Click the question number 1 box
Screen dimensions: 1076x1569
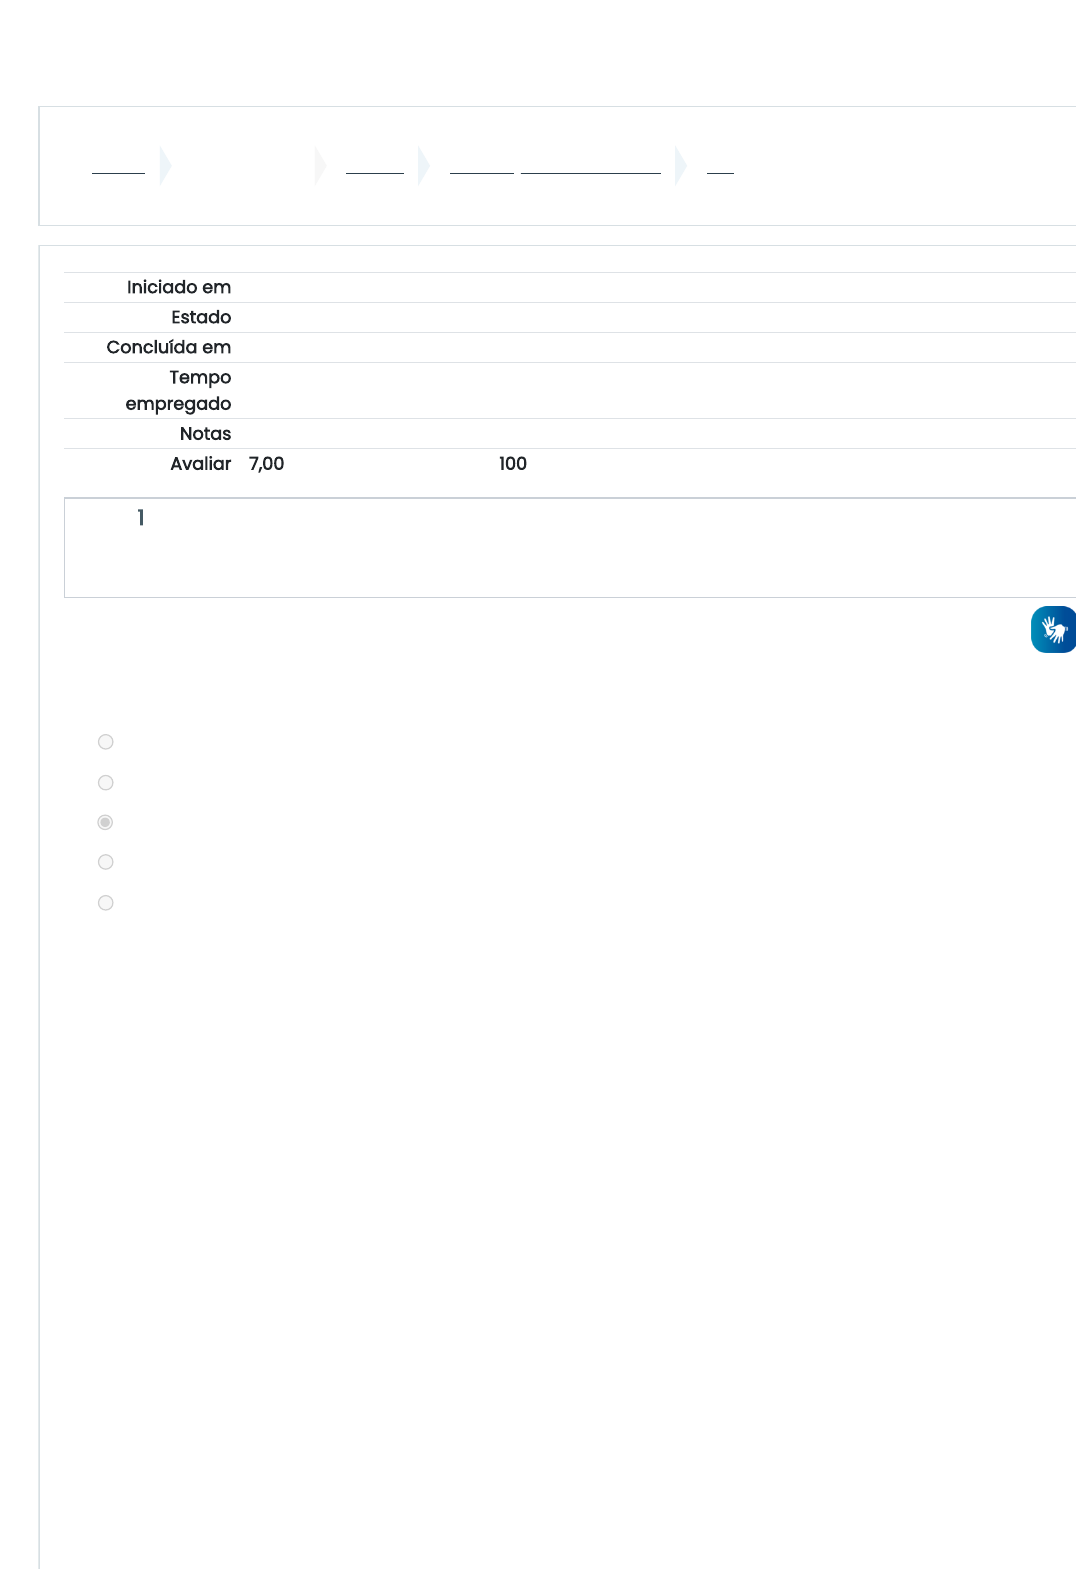pyautogui.click(x=141, y=518)
